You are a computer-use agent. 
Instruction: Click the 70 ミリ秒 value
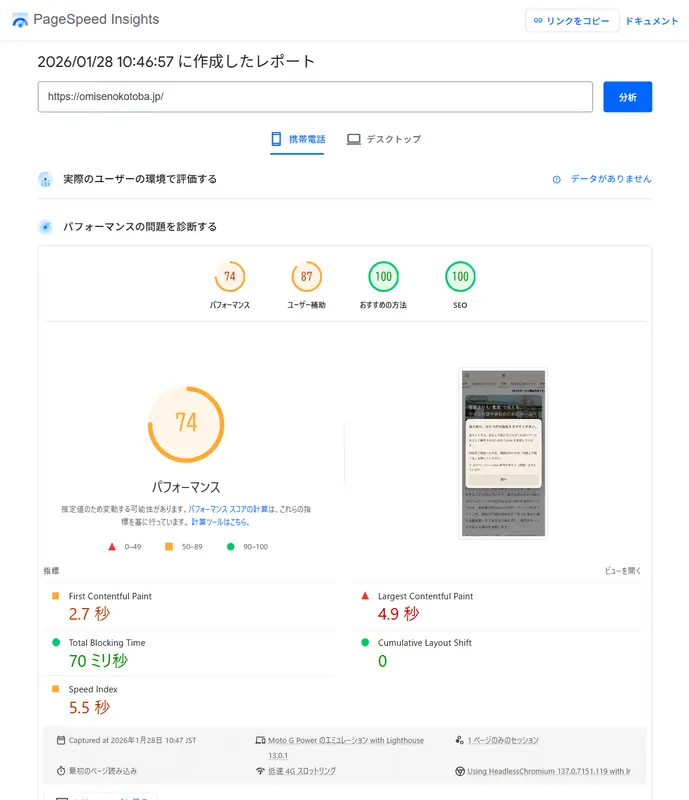pyautogui.click(x=99, y=661)
